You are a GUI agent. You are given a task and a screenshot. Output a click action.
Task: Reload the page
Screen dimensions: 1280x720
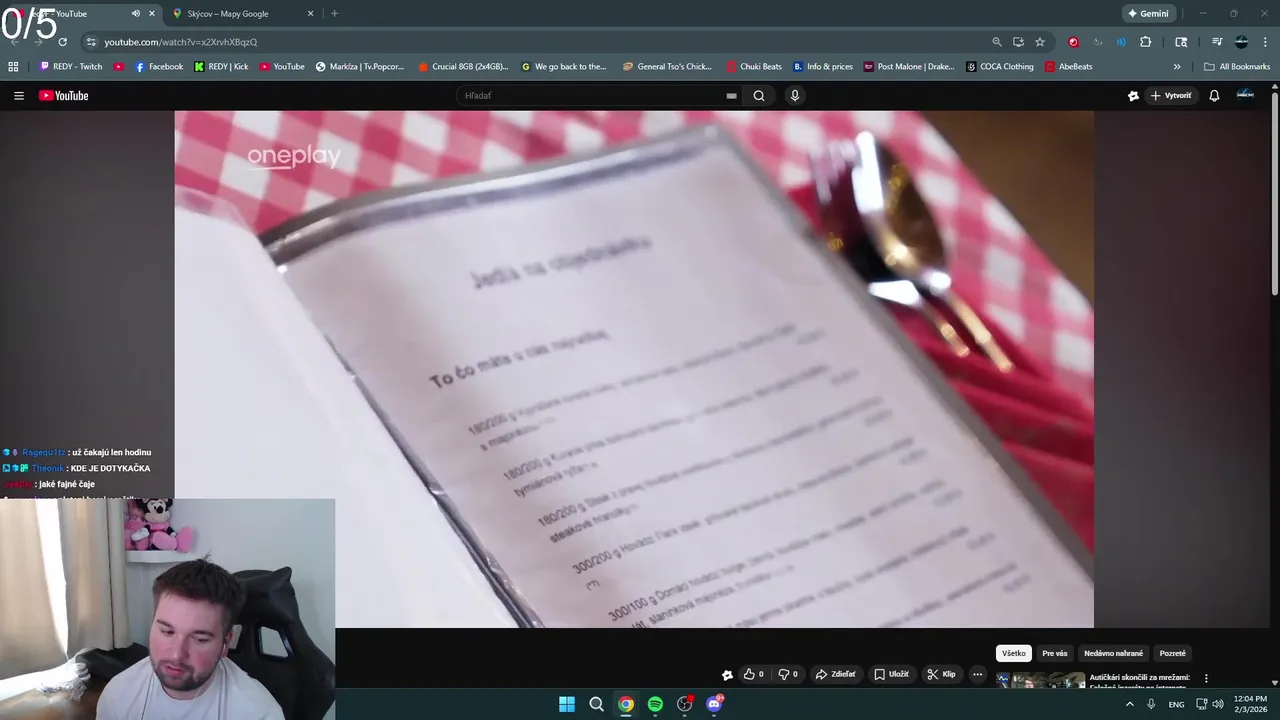(x=62, y=42)
